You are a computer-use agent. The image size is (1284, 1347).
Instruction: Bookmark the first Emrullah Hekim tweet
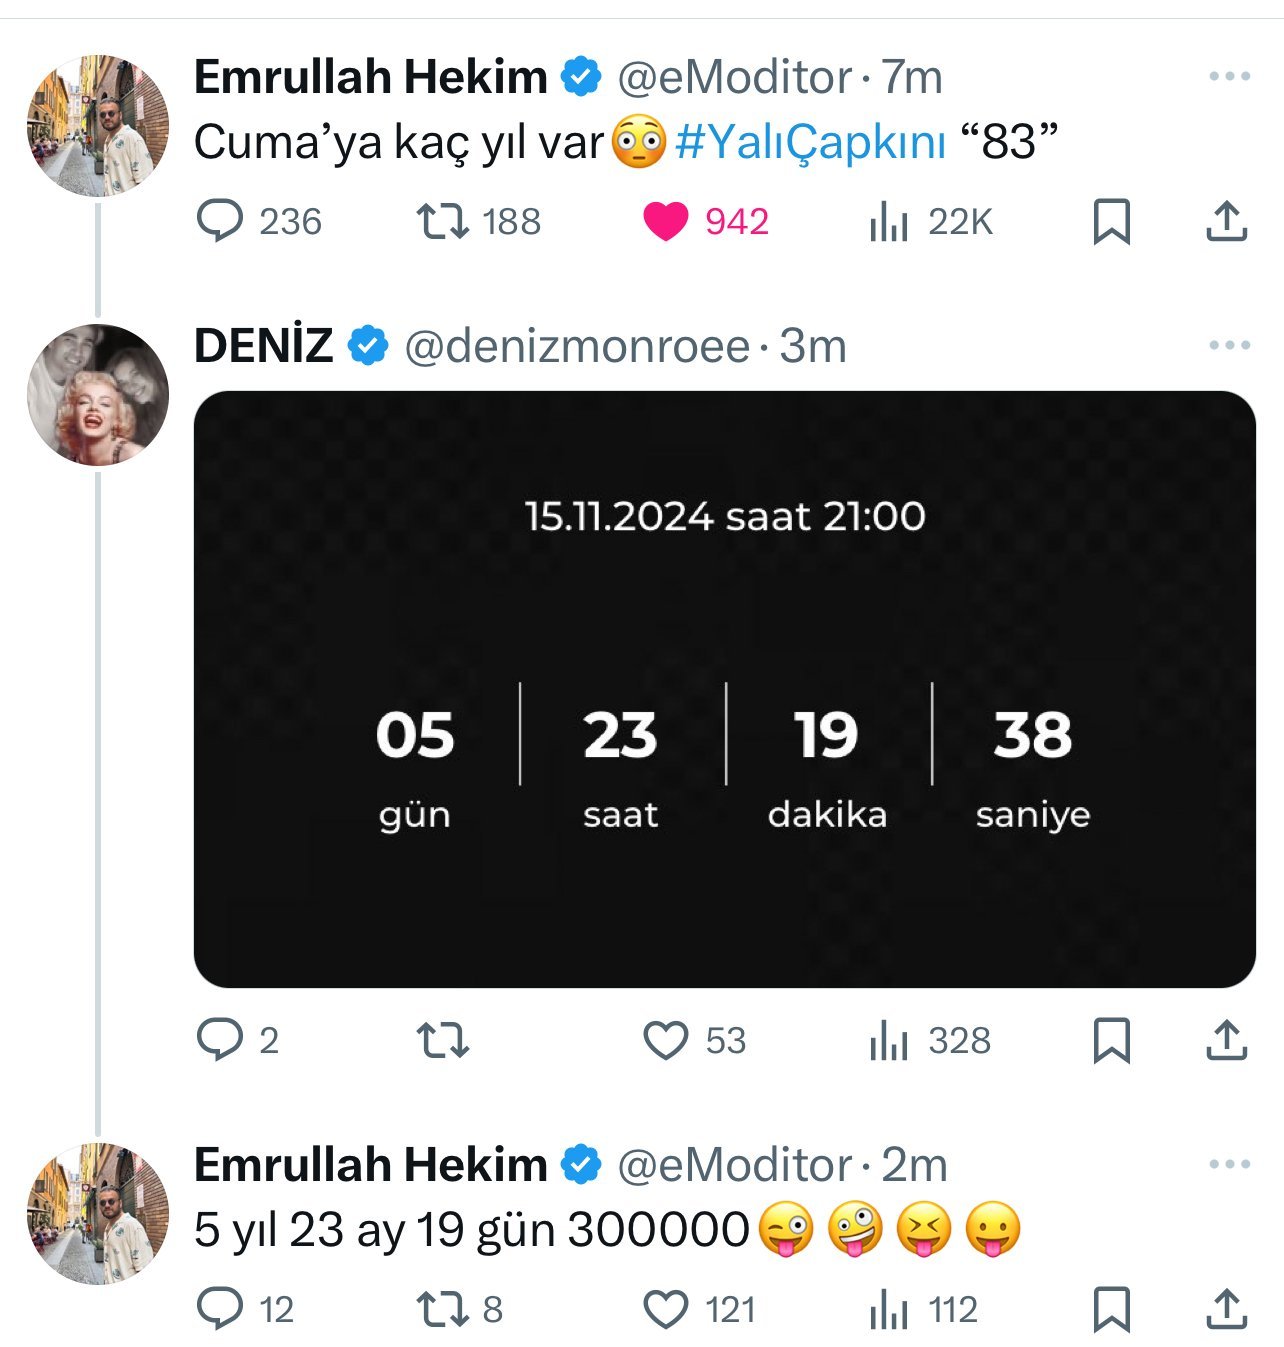1111,221
